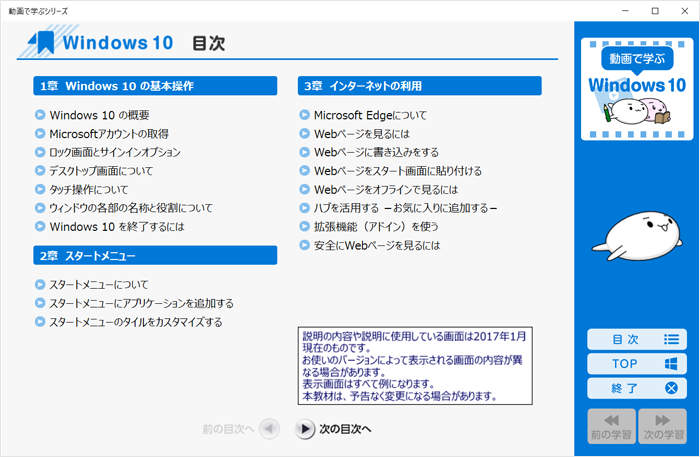Click bullet icon beside 'Microsoftアカウントの取得'
Screen dimensions: 700x457
[x=40, y=134]
